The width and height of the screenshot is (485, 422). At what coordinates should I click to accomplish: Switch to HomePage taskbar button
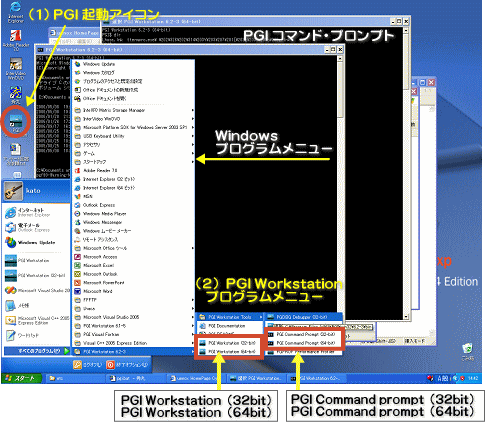[x=197, y=378]
